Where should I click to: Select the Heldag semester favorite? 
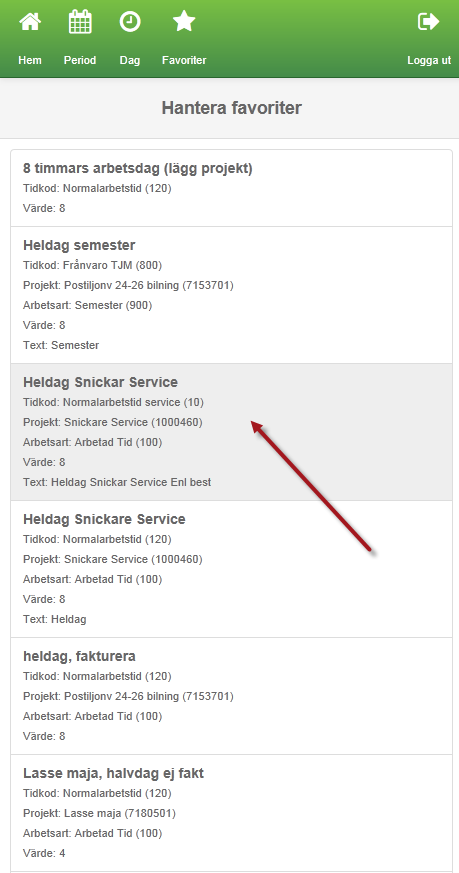(231, 295)
